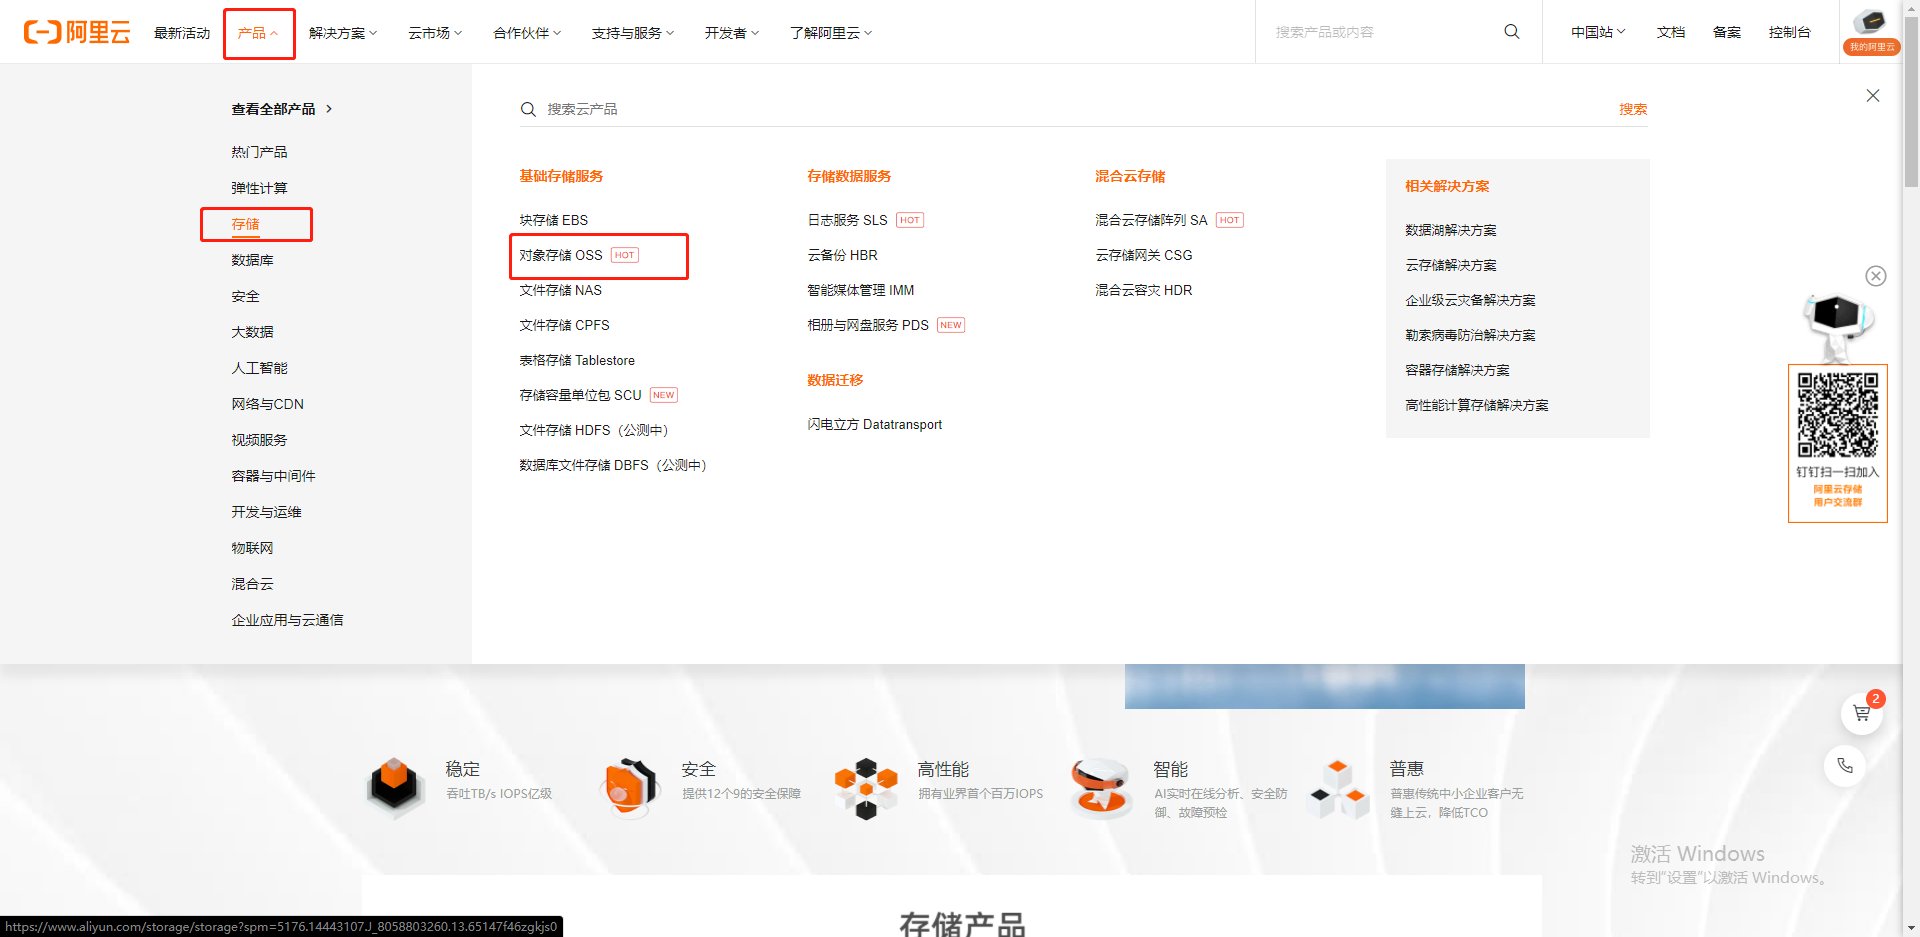Open 智能媒体管理 IMM product
The width and height of the screenshot is (1920, 937).
tap(860, 290)
